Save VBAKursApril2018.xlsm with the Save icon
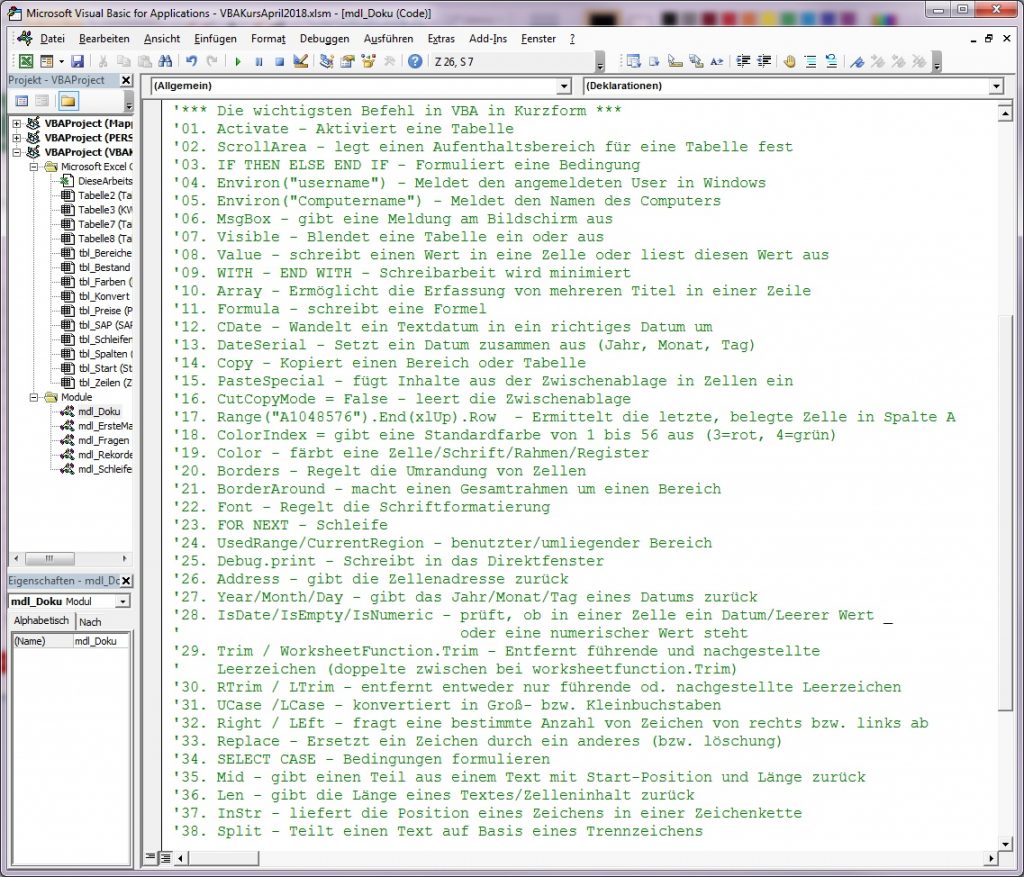 [x=78, y=62]
